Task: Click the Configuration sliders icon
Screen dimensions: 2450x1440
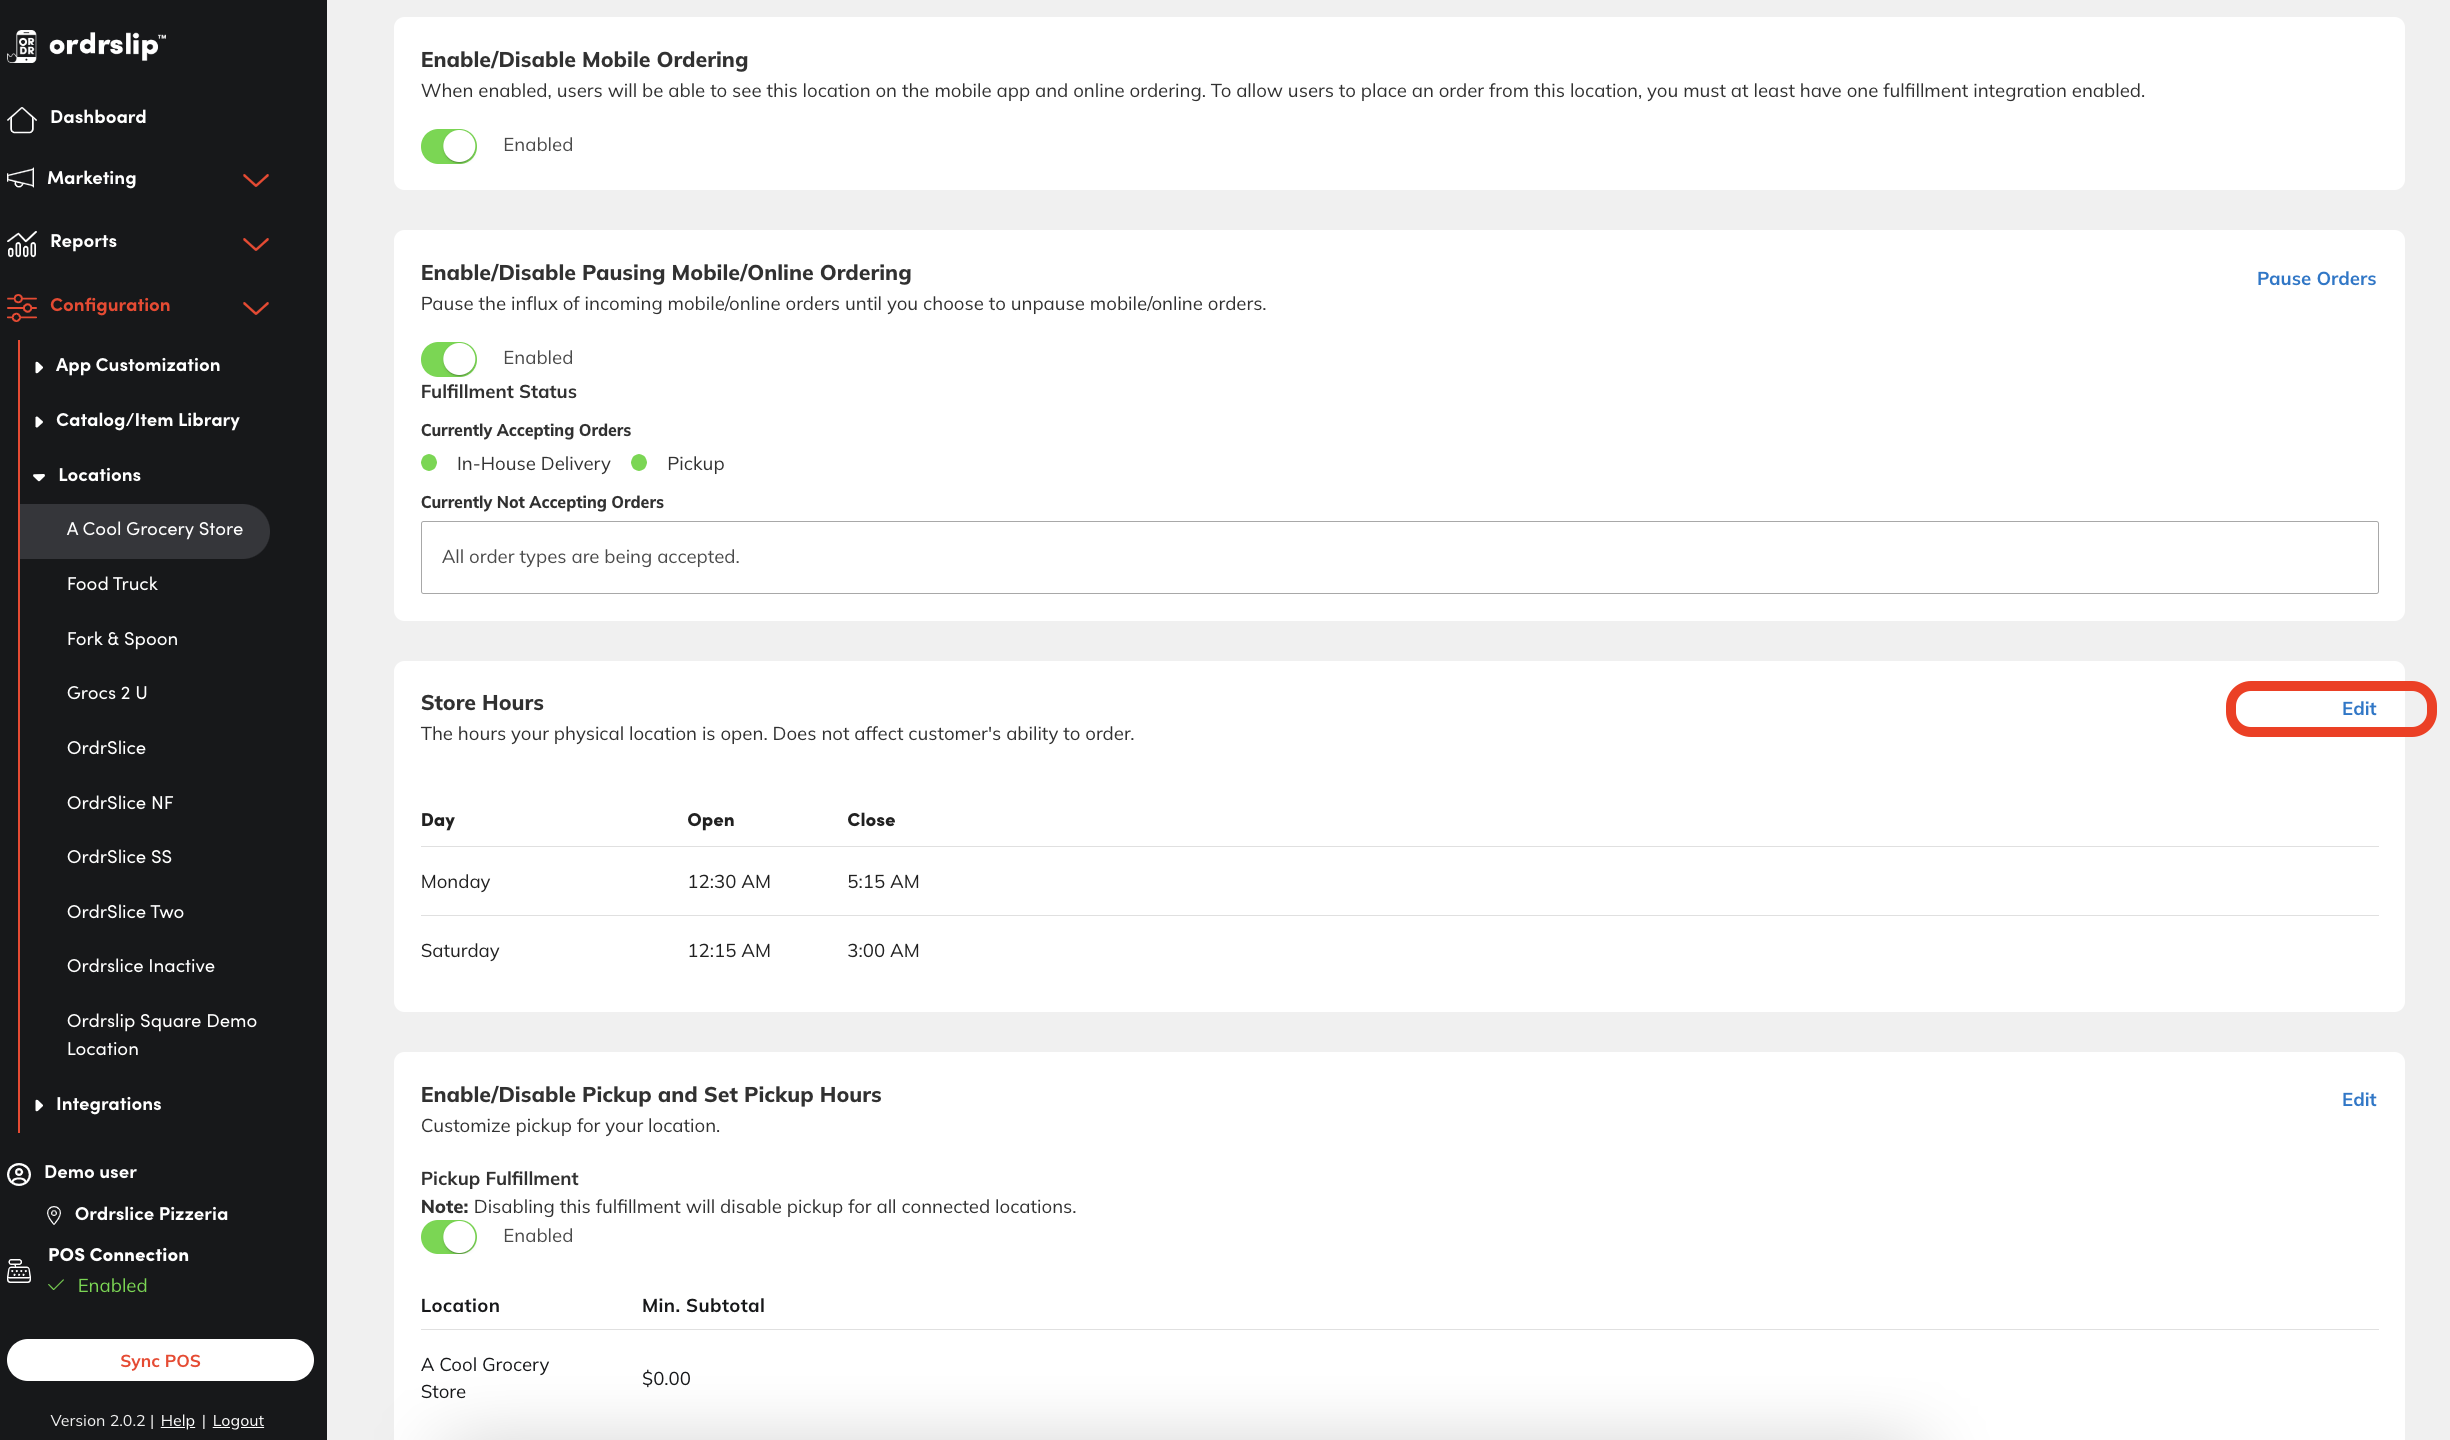Action: tap(22, 306)
